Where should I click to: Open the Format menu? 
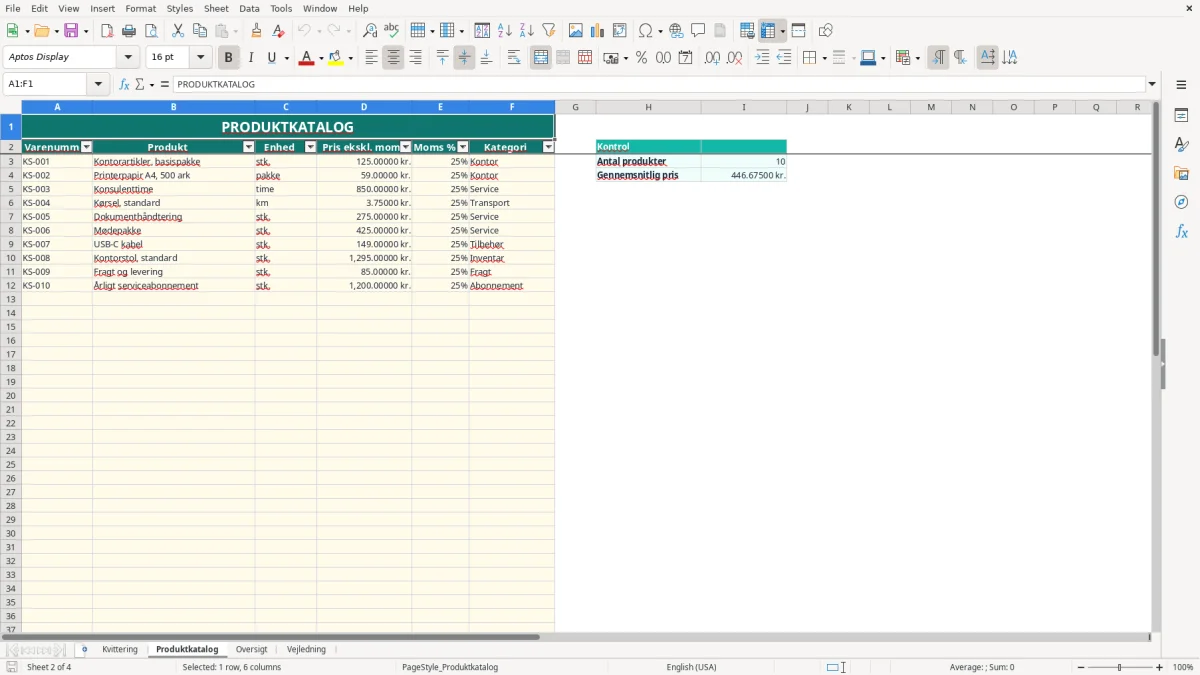pyautogui.click(x=140, y=8)
